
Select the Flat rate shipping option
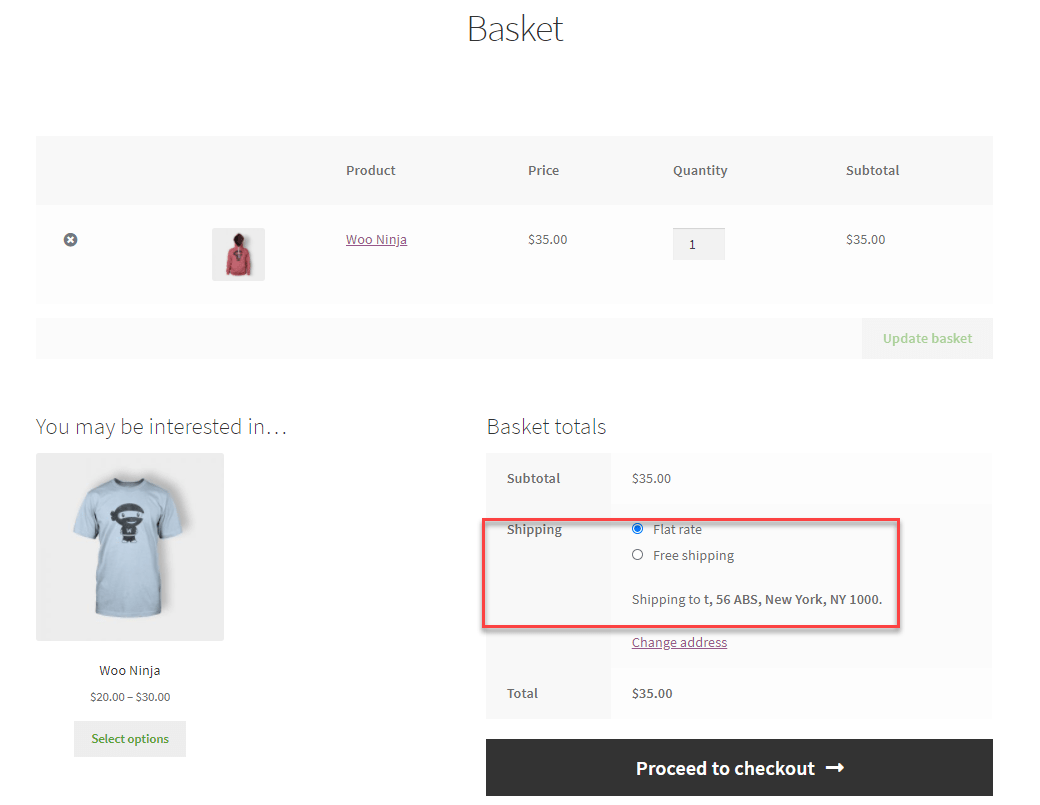click(637, 529)
